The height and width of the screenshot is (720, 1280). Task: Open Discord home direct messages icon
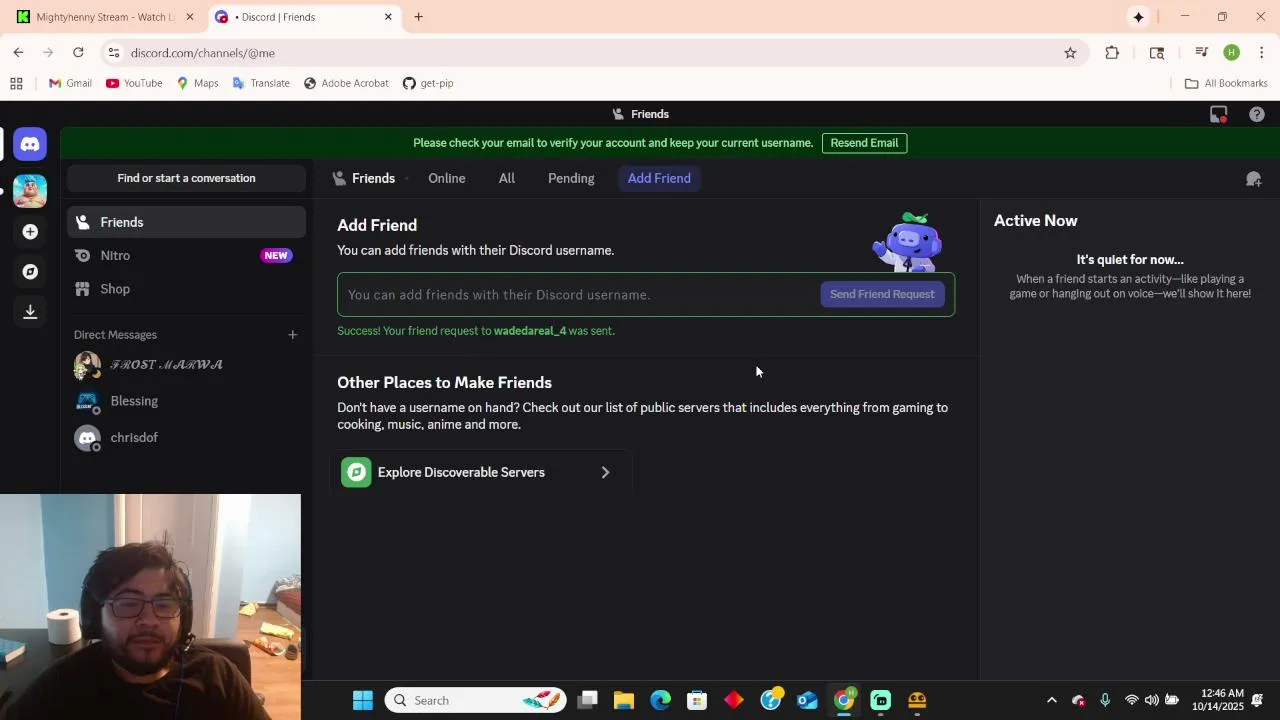(x=30, y=144)
